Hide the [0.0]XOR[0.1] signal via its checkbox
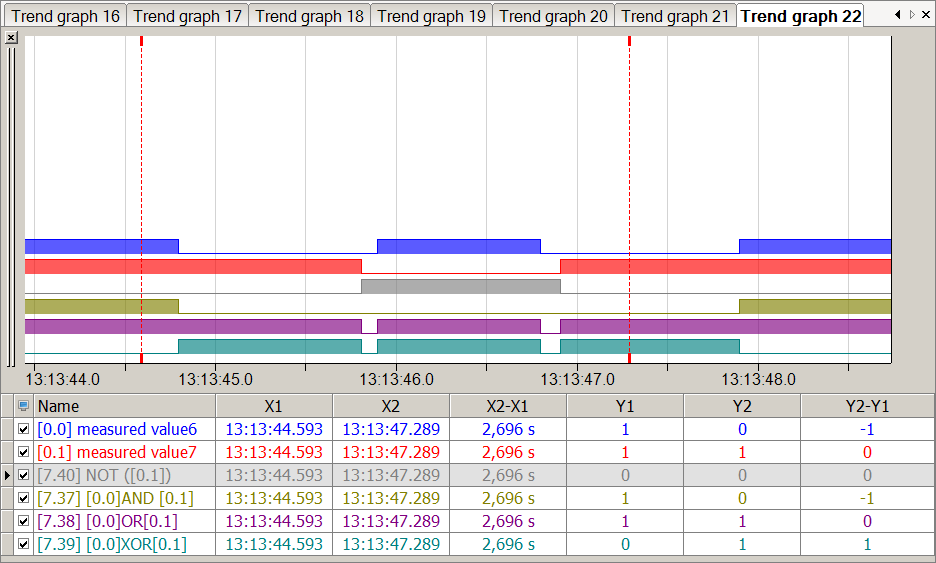The height and width of the screenshot is (563, 936). pos(24,544)
